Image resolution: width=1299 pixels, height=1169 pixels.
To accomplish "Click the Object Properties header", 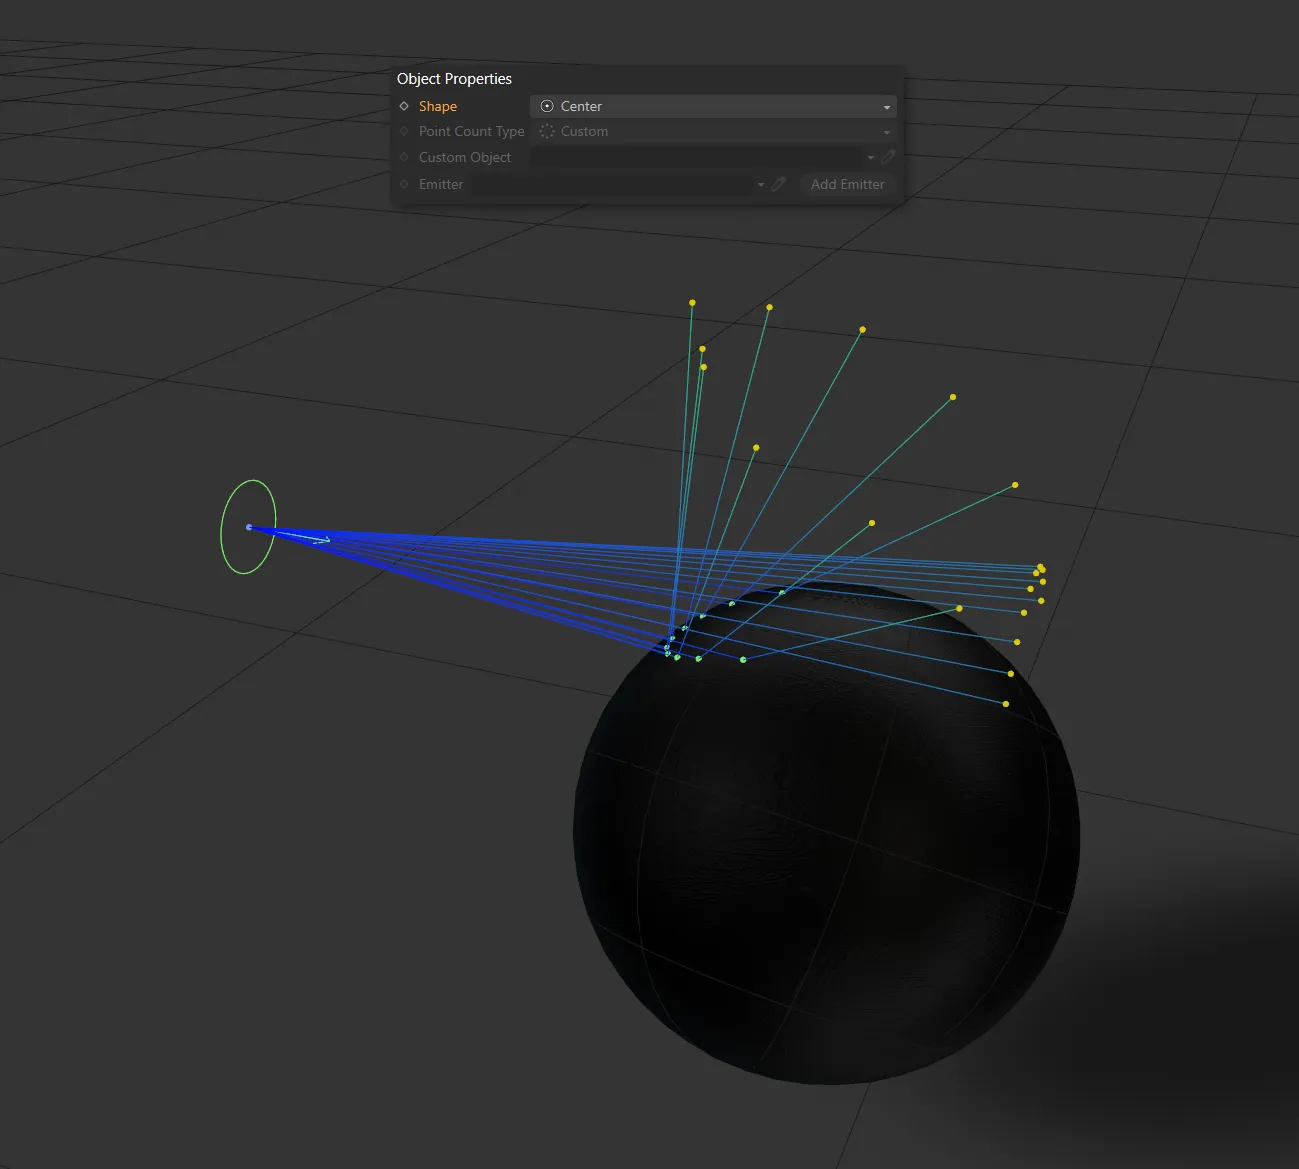I will click(x=454, y=78).
